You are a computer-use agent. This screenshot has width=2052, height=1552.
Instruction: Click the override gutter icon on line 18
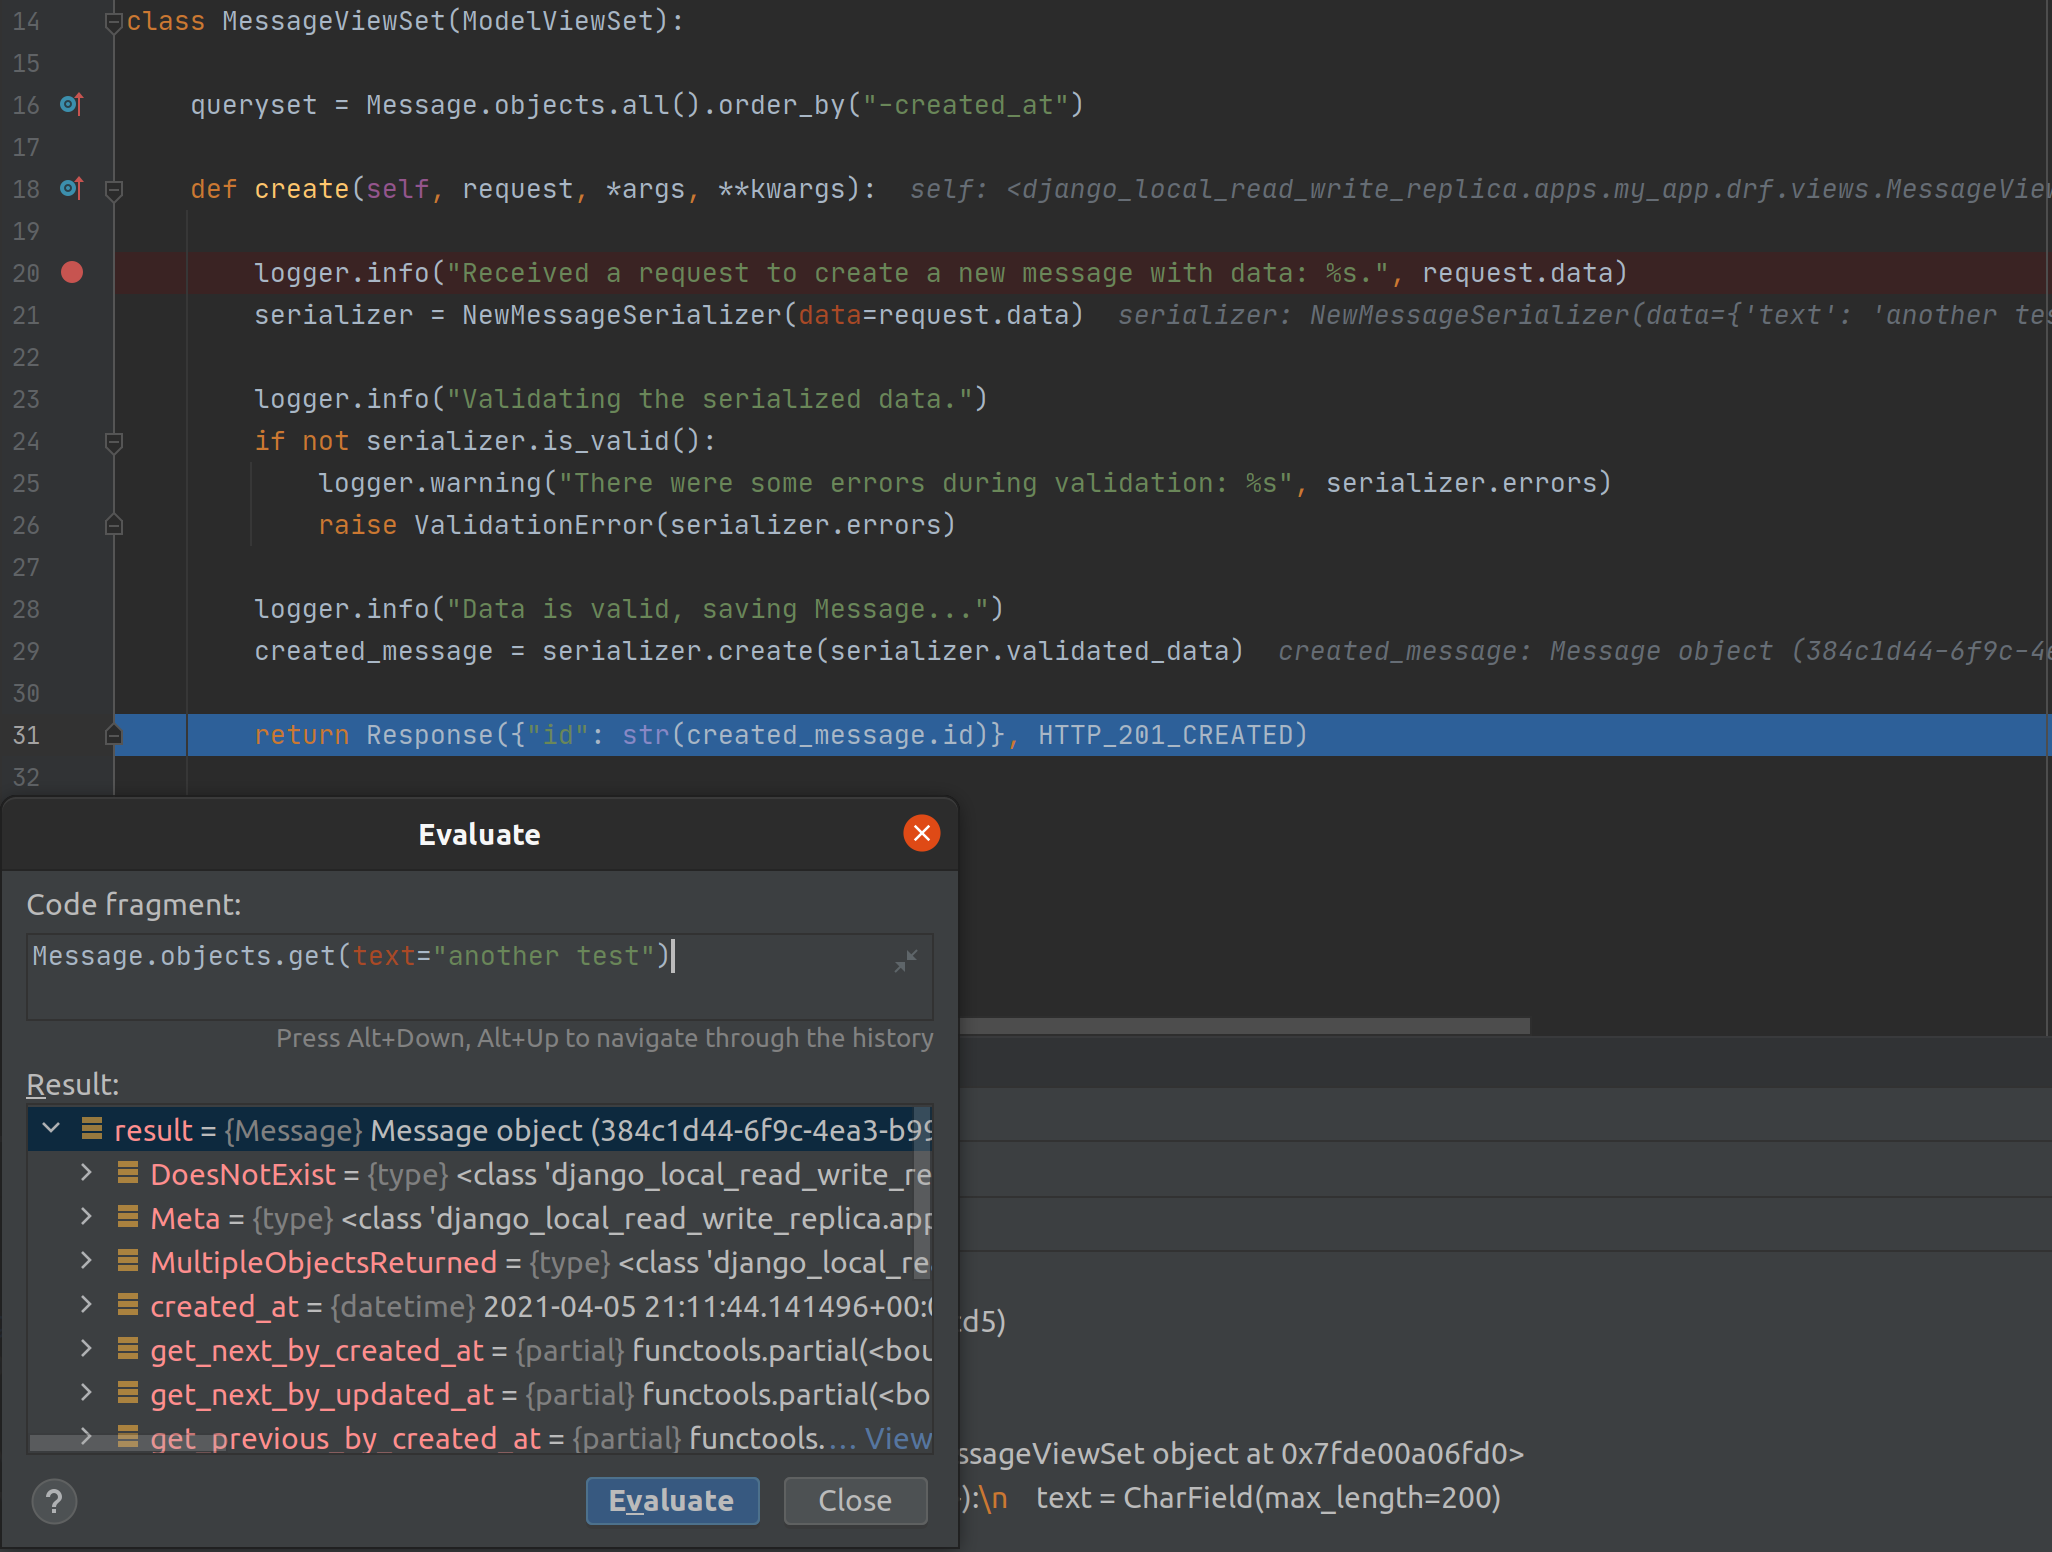71,188
